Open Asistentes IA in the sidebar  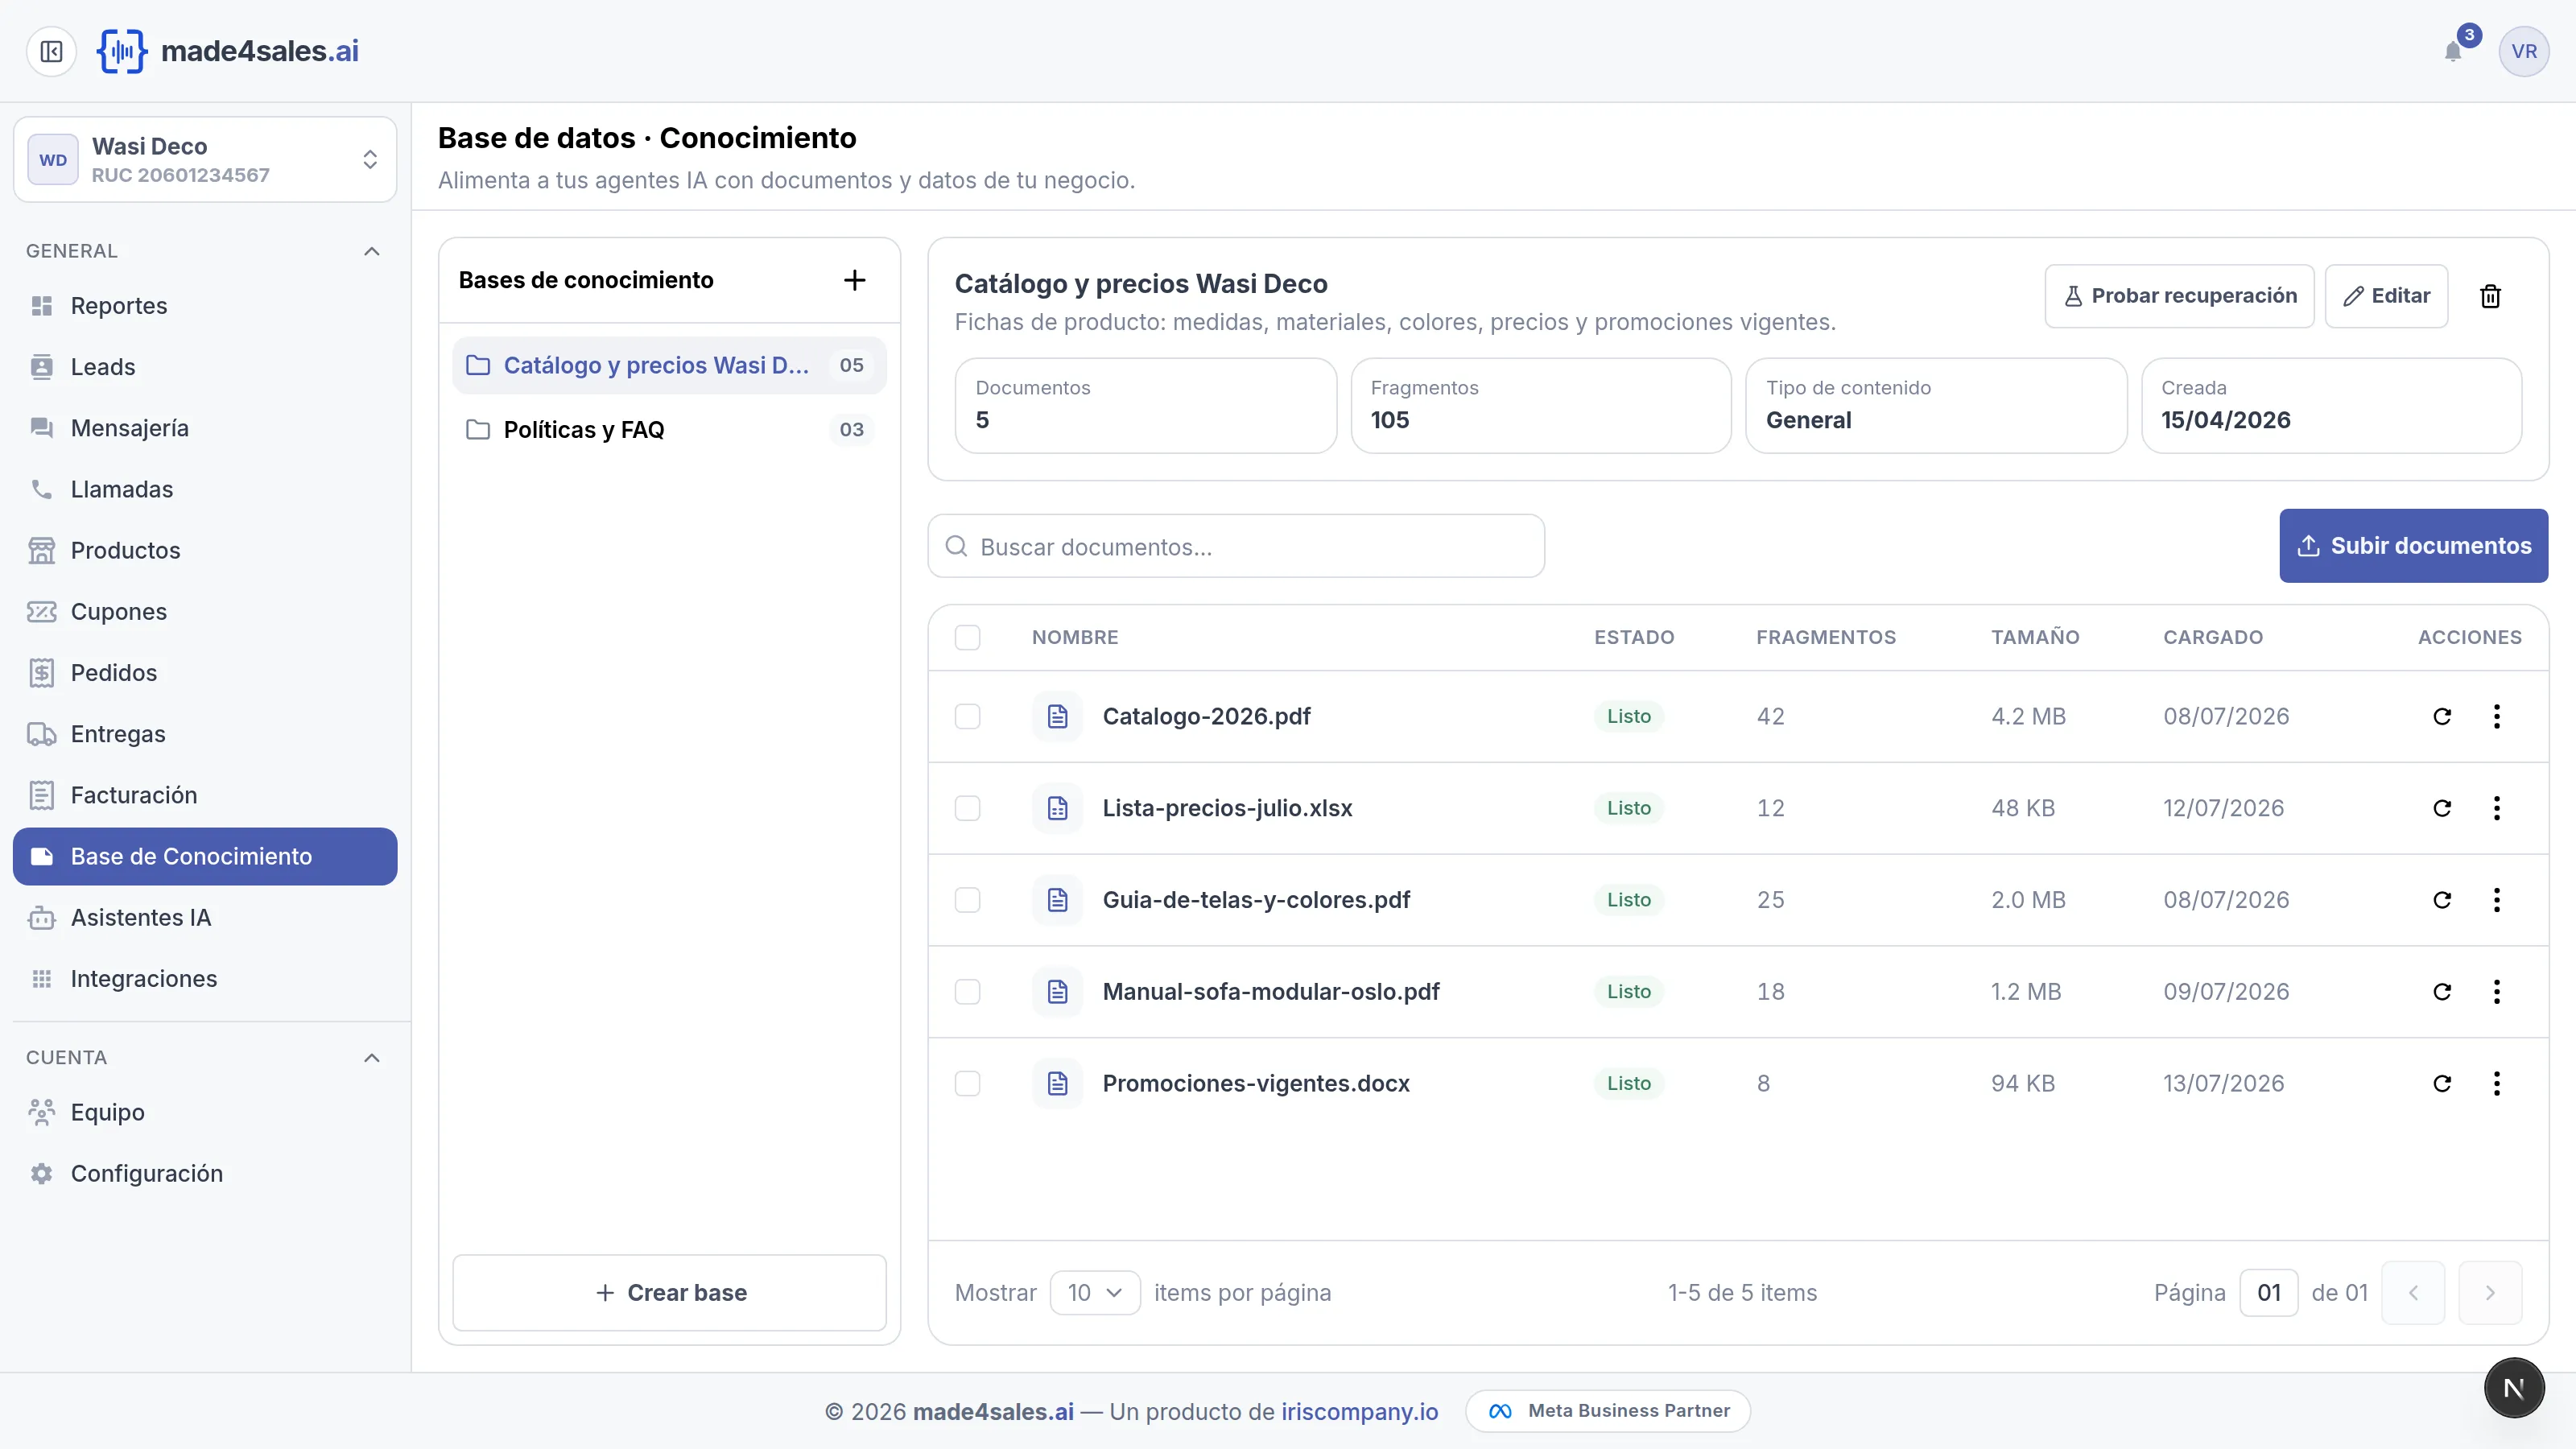[205, 918]
